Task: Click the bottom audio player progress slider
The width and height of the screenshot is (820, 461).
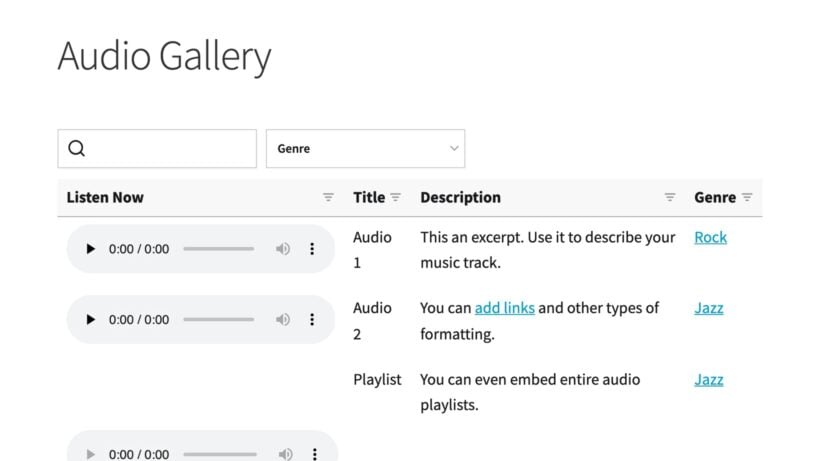Action: pyautogui.click(x=220, y=454)
